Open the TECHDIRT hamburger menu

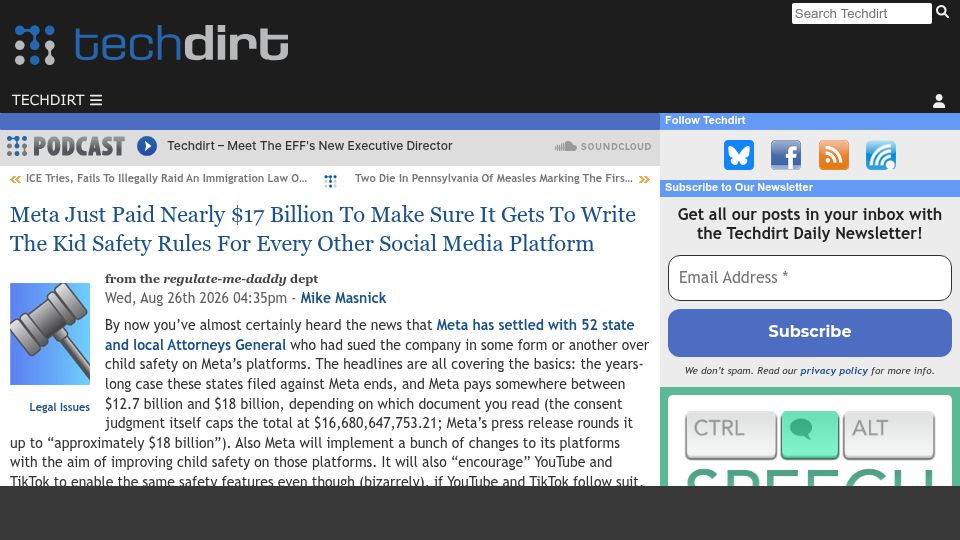tap(57, 100)
